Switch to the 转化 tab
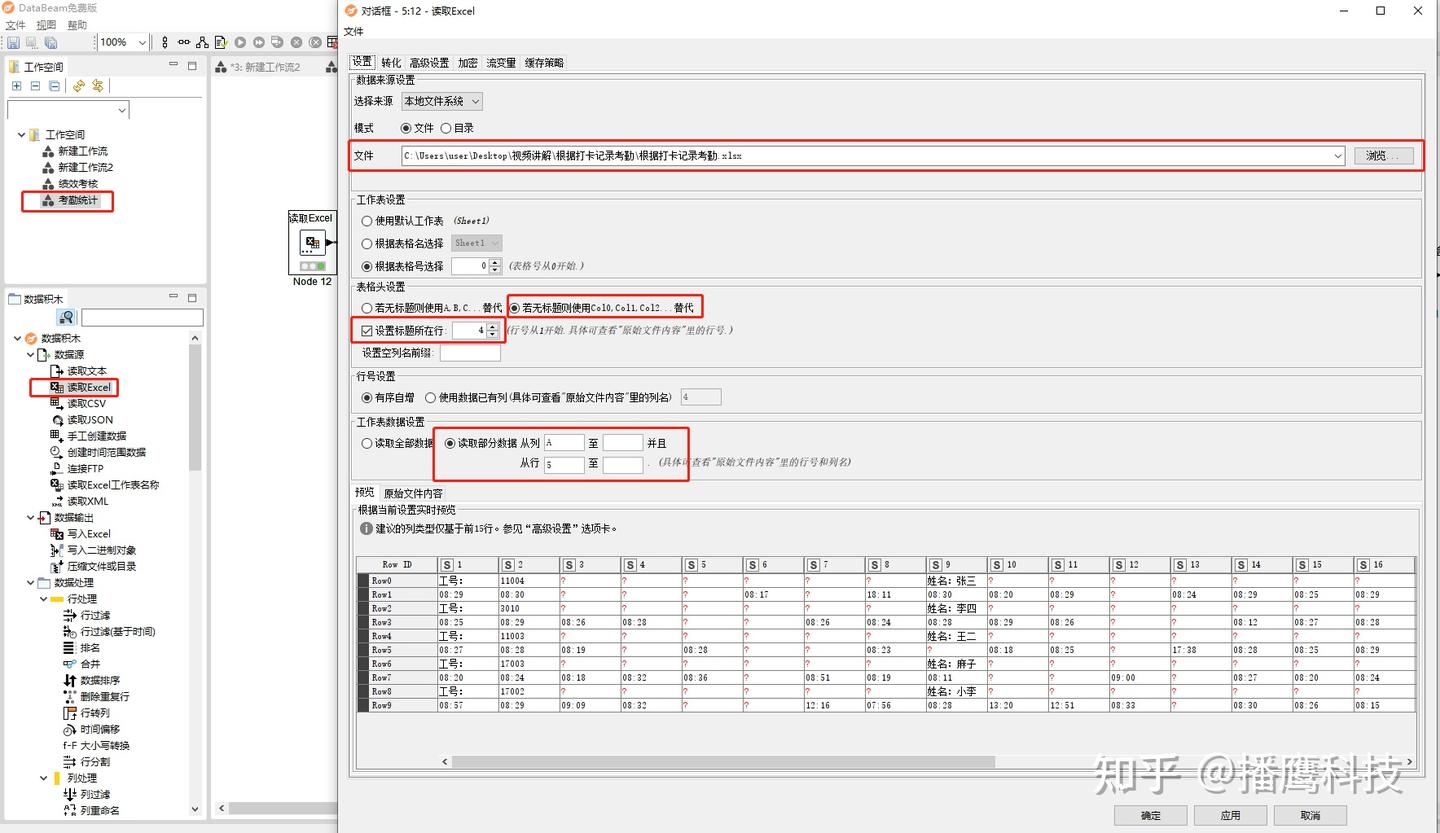The width and height of the screenshot is (1440, 833). tap(391, 62)
